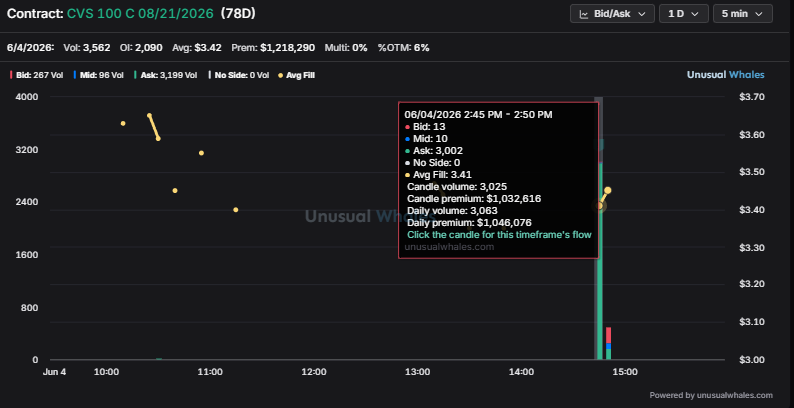
Task: Click the '$3.70' price axis label
Action: [x=752, y=96]
